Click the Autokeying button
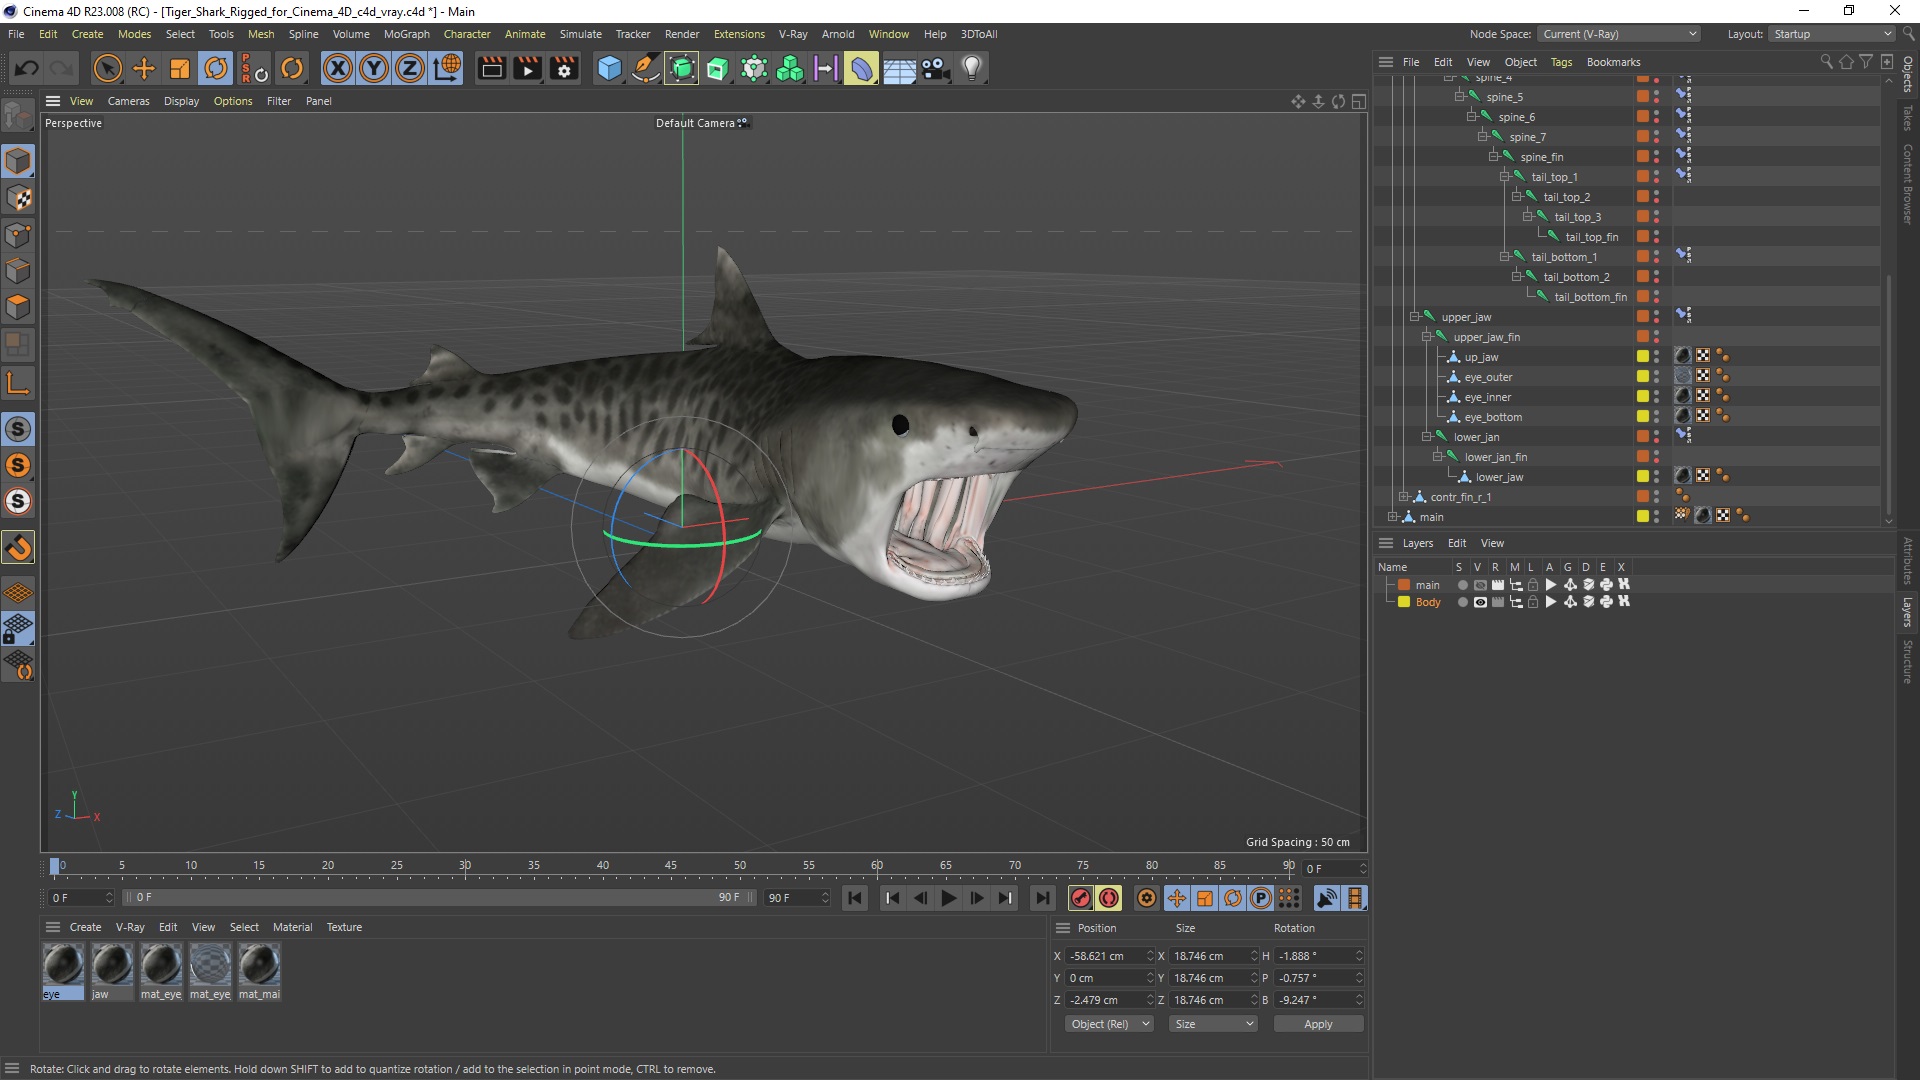 (x=1109, y=898)
